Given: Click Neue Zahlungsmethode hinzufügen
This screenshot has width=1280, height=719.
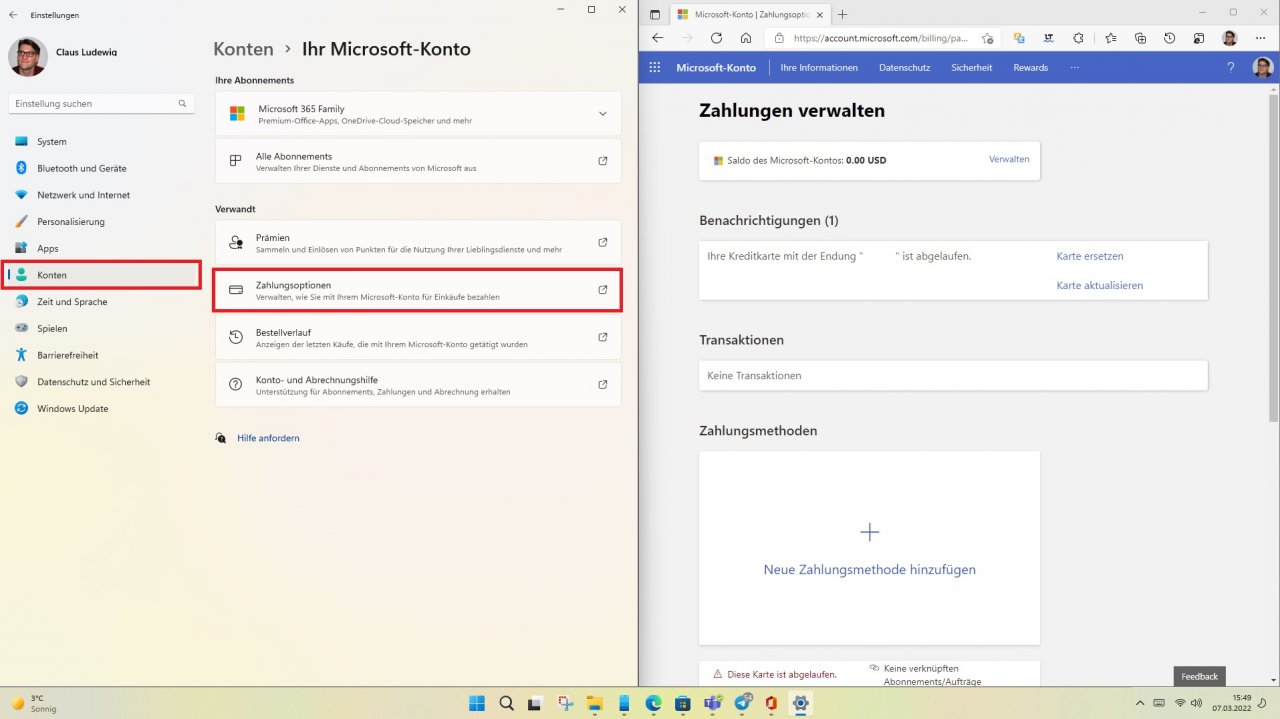Looking at the screenshot, I should (x=869, y=569).
